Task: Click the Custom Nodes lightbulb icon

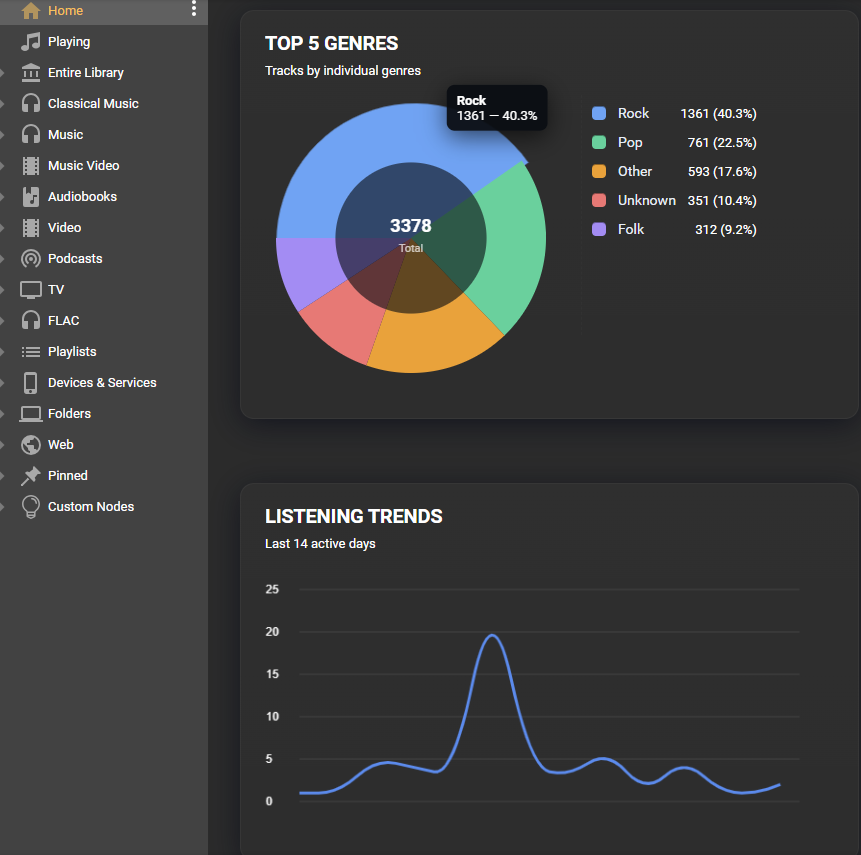Action: pyautogui.click(x=31, y=507)
